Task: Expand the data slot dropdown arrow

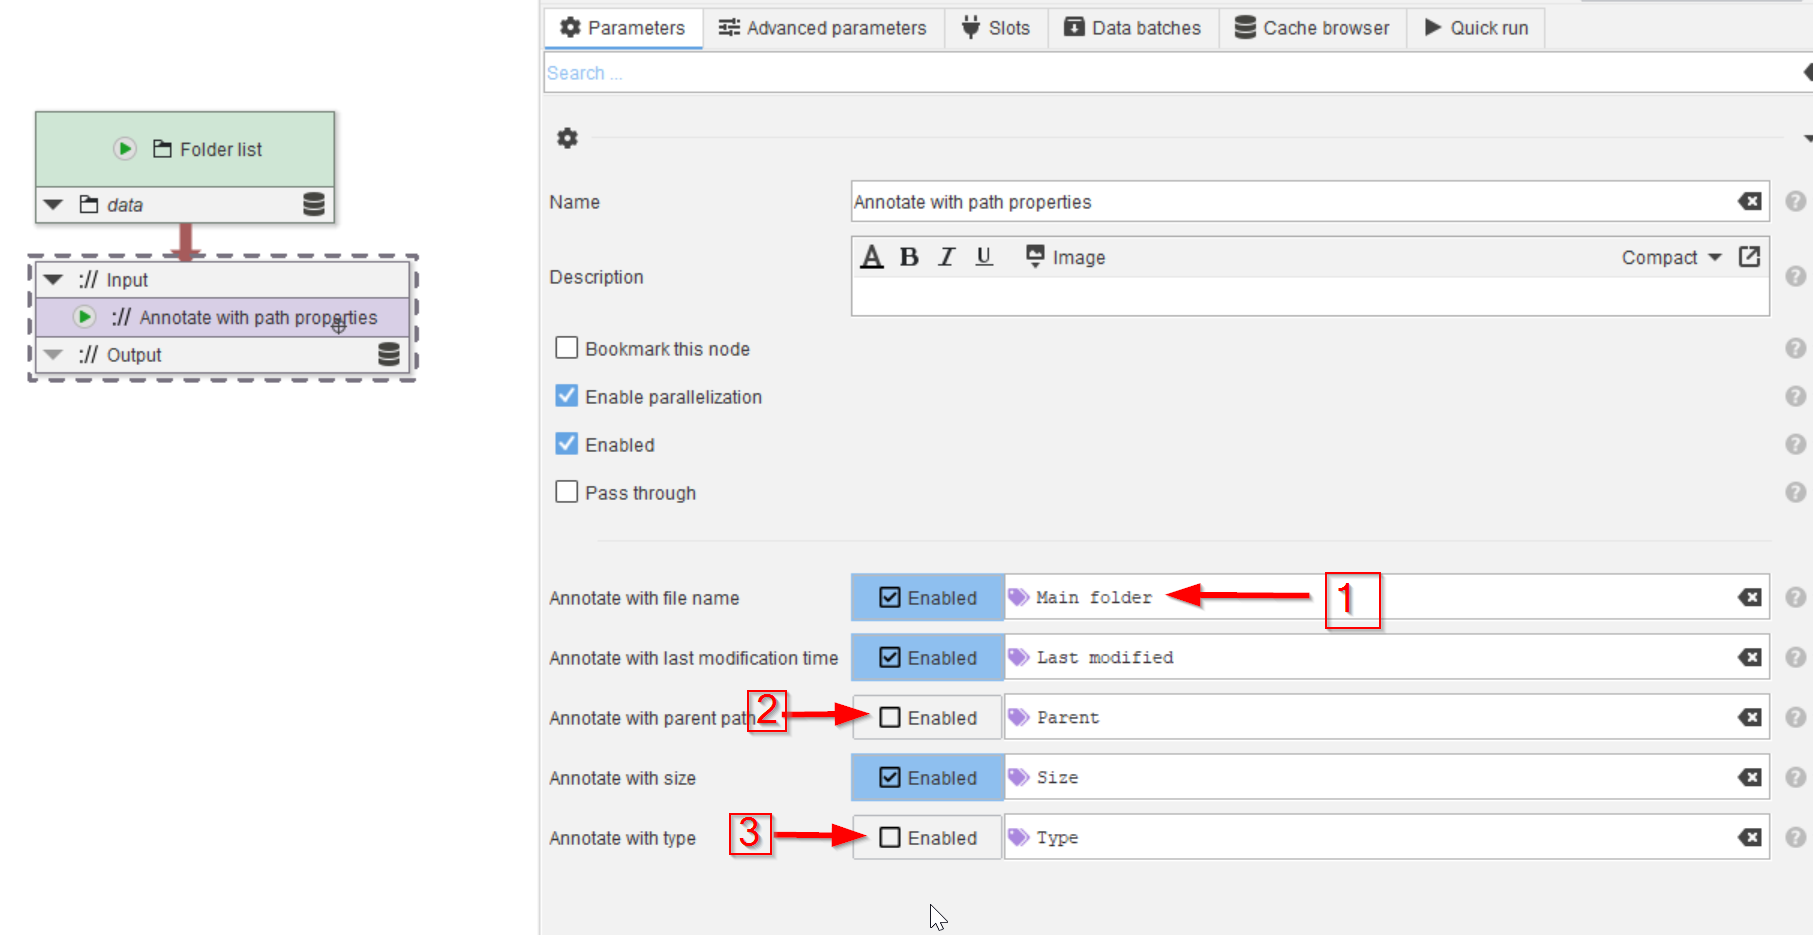Action: point(54,205)
